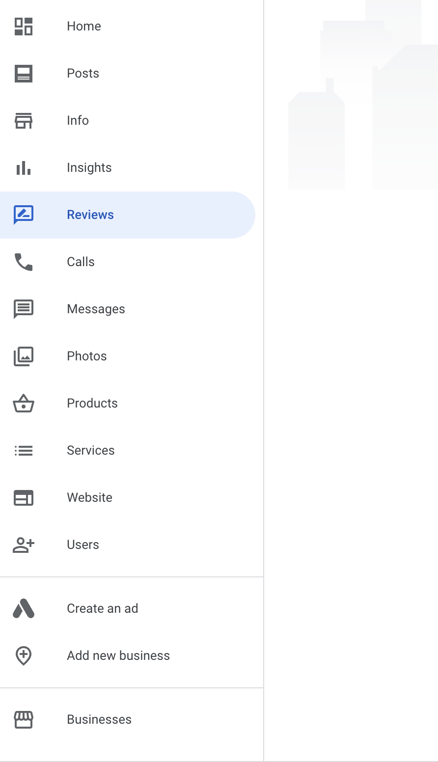Click the Insights bar chart icon
438x762 pixels.
pos(23,168)
